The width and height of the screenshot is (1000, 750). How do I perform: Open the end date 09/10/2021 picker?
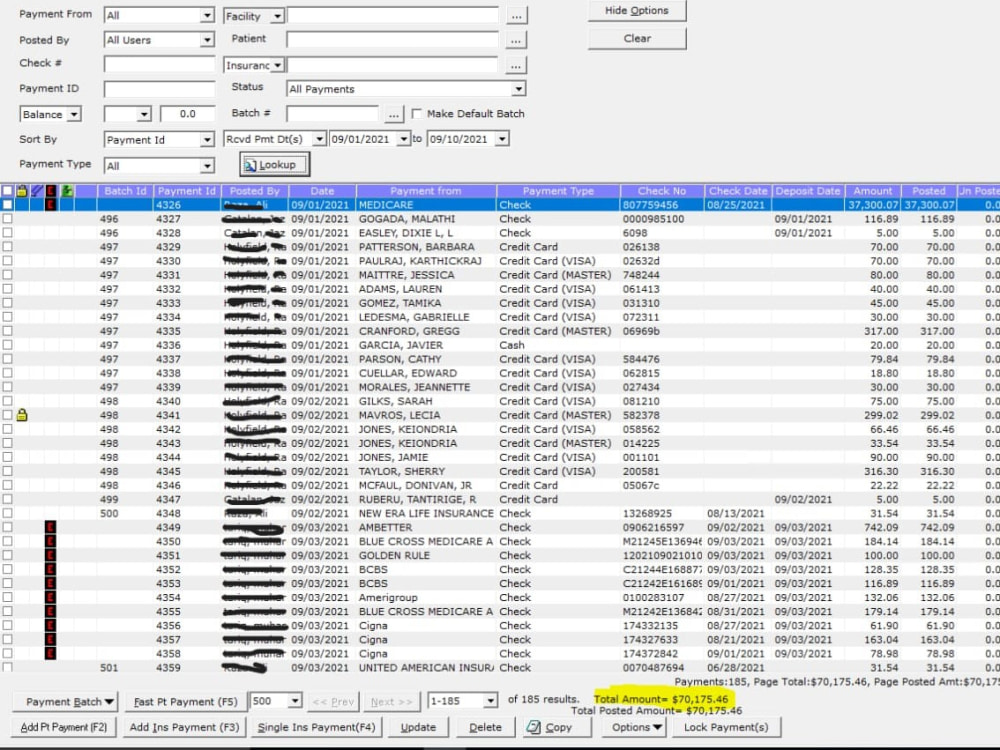(502, 139)
